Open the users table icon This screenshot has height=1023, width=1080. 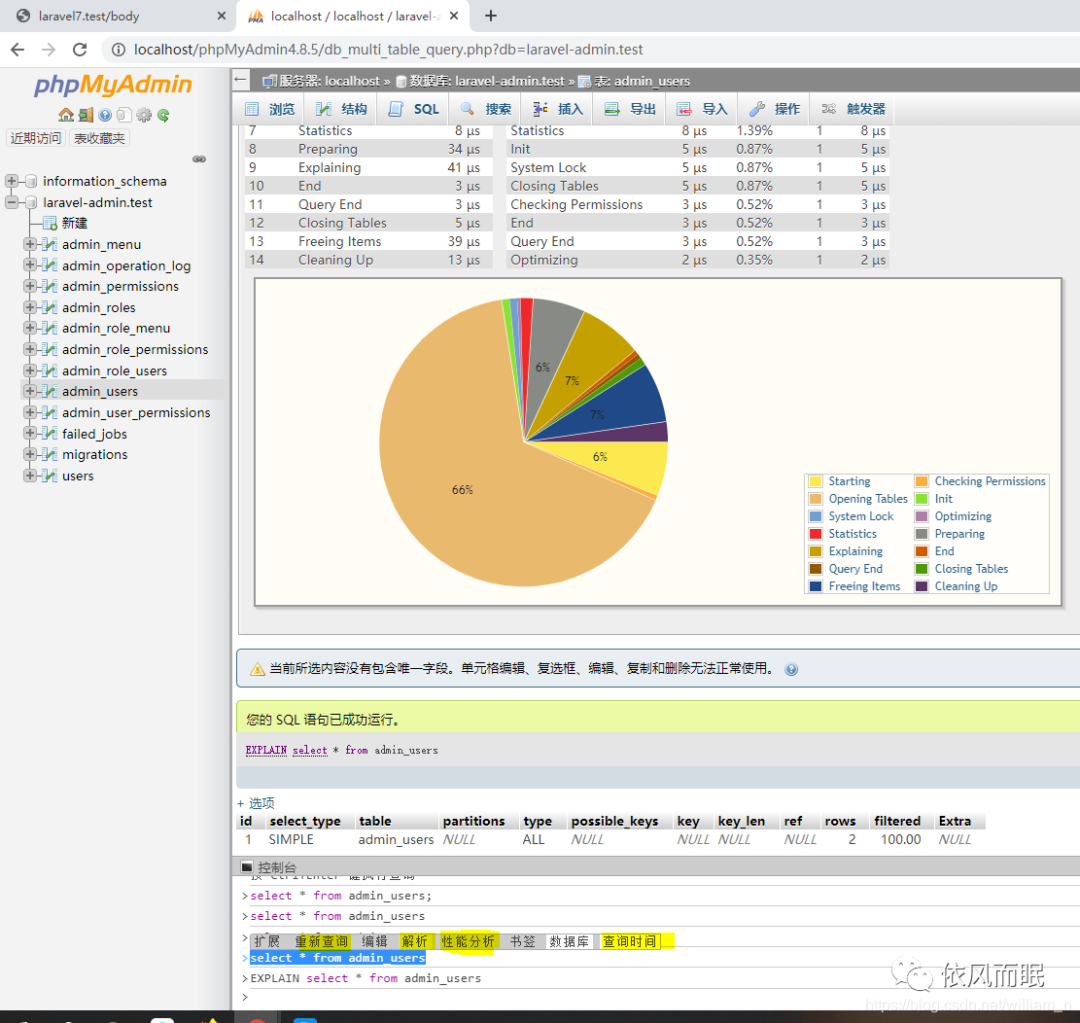[x=49, y=475]
